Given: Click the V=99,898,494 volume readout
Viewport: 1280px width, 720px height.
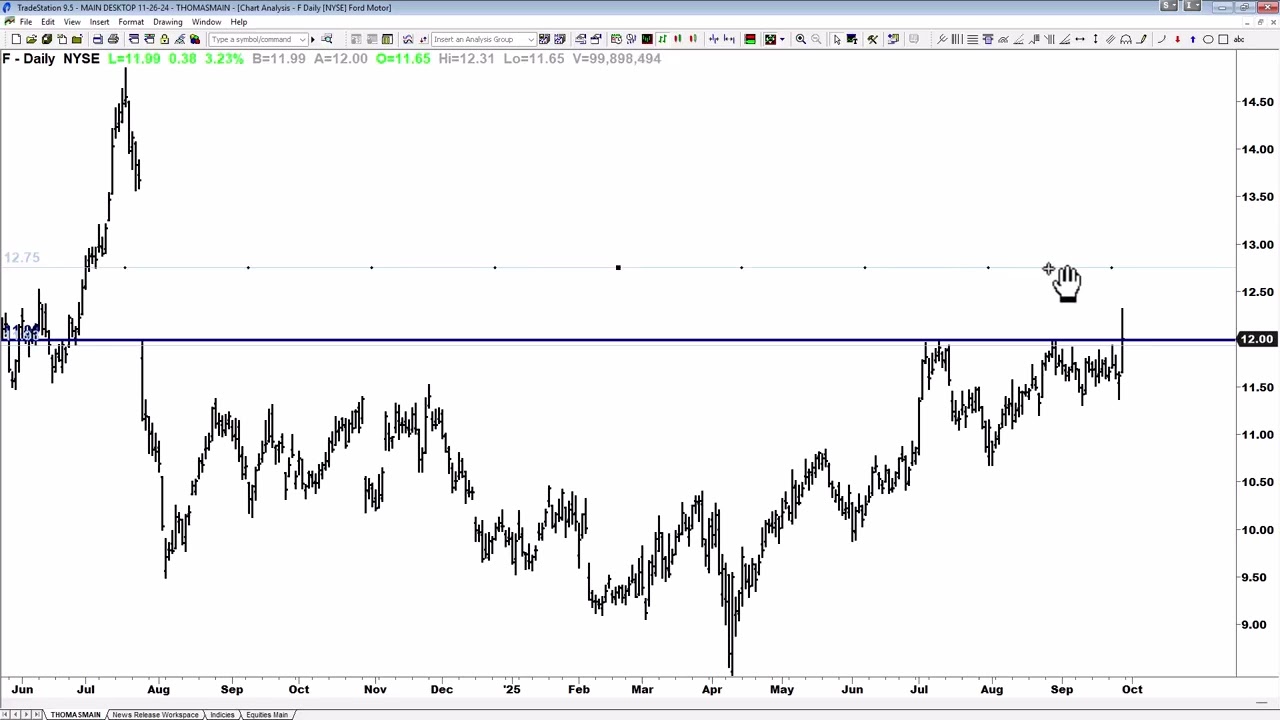Looking at the screenshot, I should pos(617,58).
